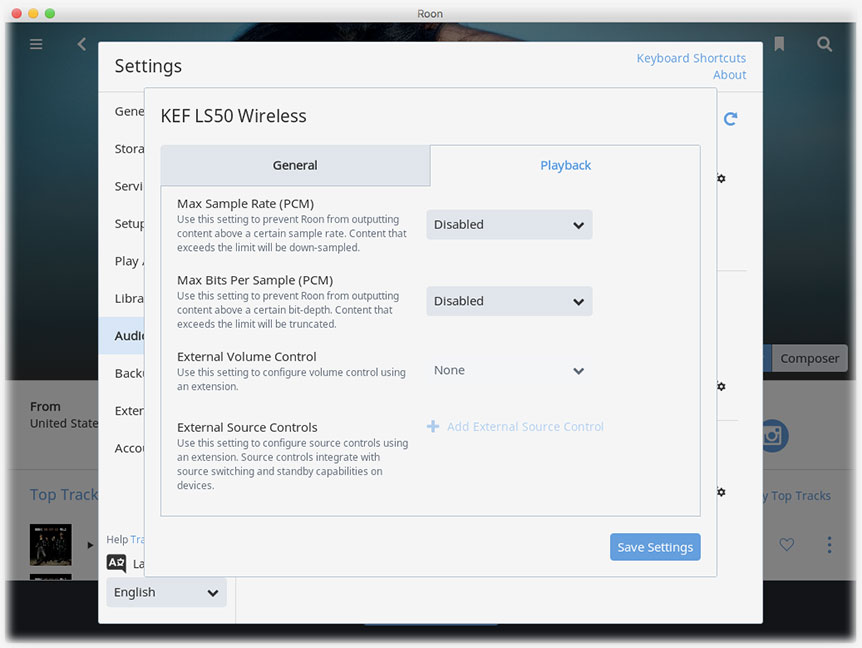Click the top track album thumbnail
The width and height of the screenshot is (862, 648).
(51, 545)
